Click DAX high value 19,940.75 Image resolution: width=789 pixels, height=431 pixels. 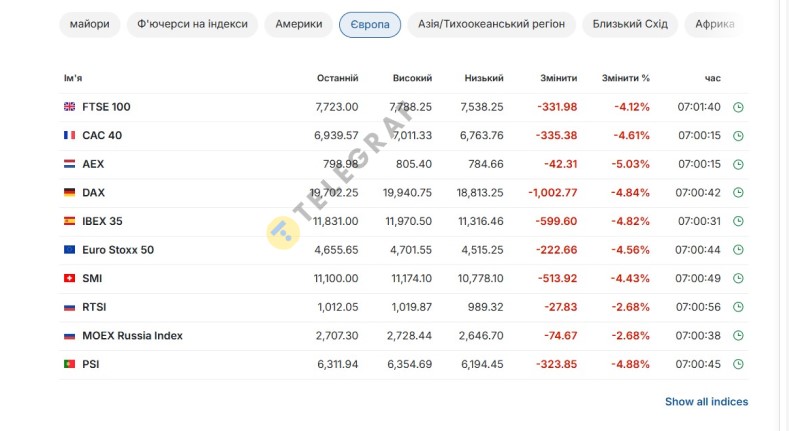407,193
